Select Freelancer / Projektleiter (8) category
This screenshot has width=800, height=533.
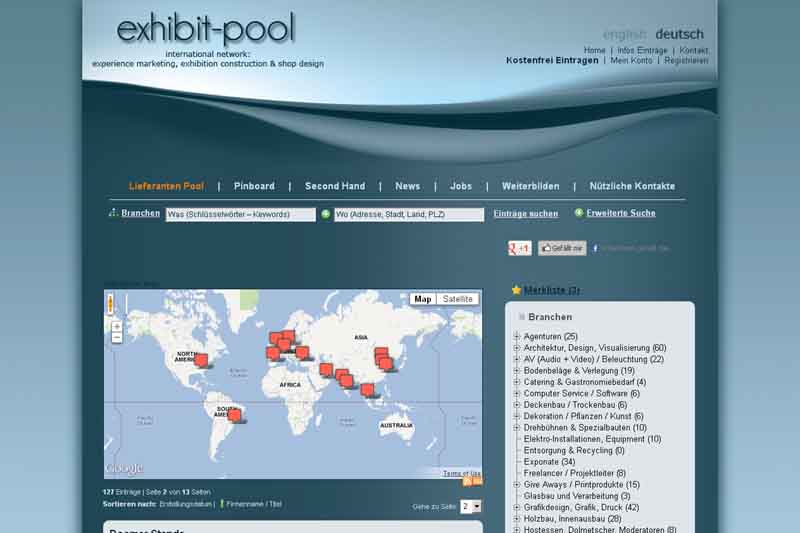[x=574, y=473]
